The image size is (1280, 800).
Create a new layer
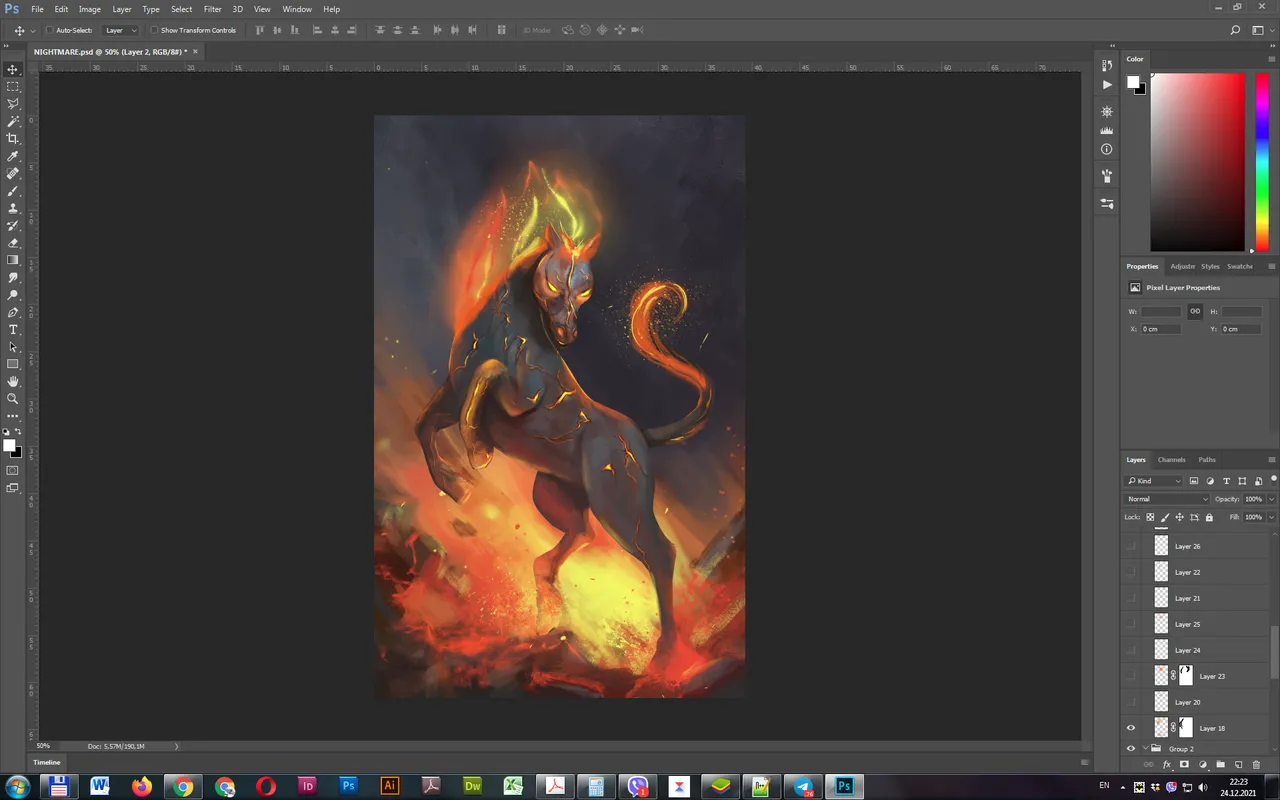[x=1239, y=765]
